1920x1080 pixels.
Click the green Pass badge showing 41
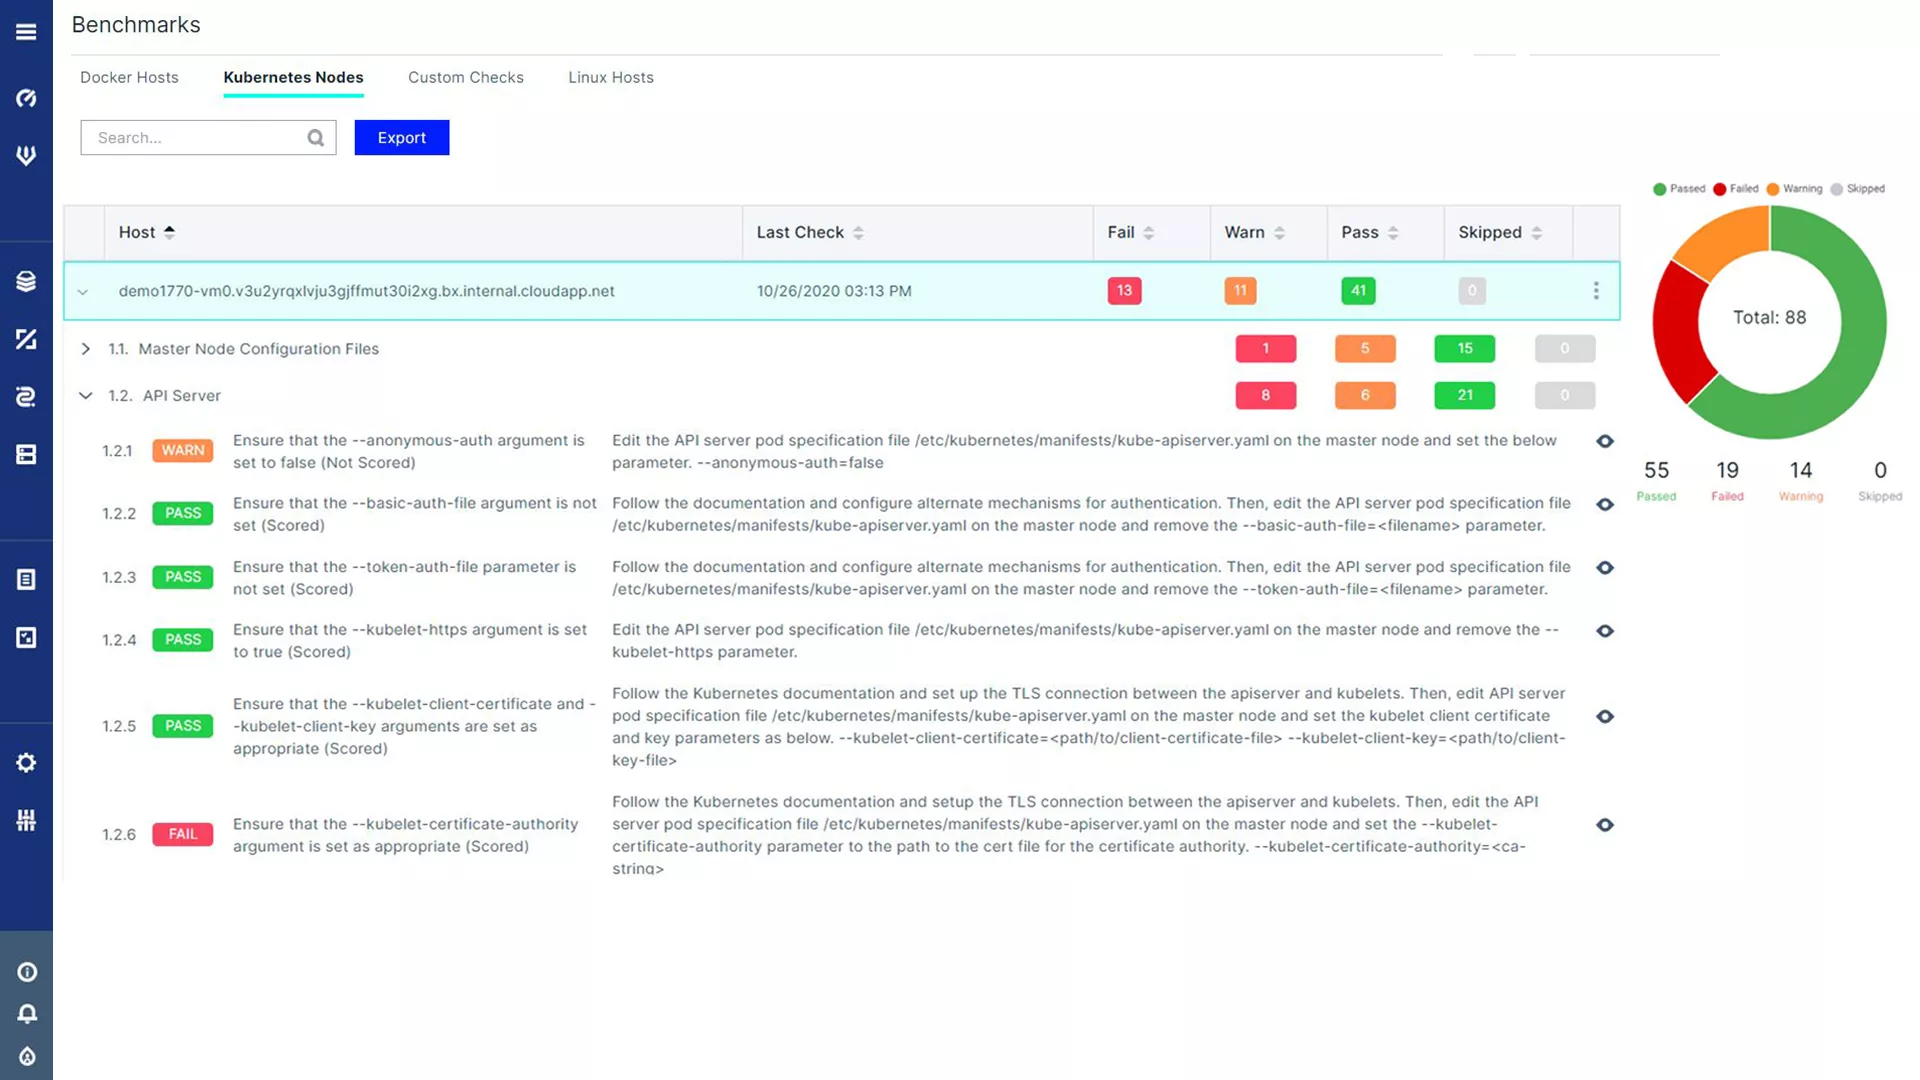[x=1358, y=291]
